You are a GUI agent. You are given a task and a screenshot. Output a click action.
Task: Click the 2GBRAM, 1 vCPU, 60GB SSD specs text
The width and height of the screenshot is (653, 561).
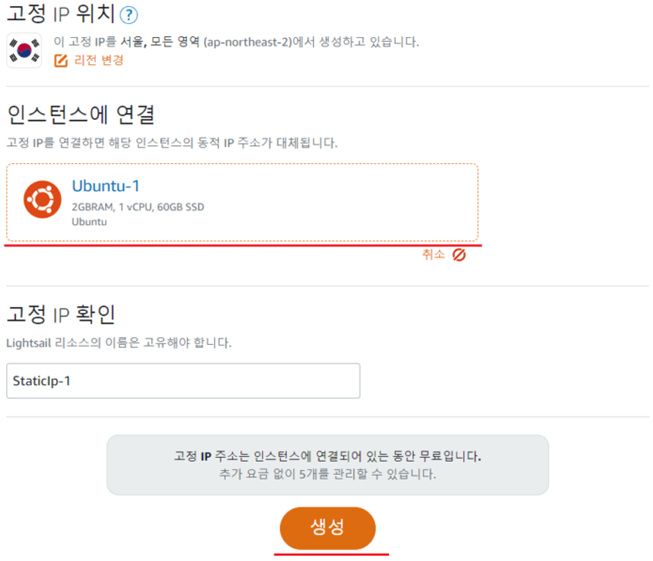[x=138, y=207]
